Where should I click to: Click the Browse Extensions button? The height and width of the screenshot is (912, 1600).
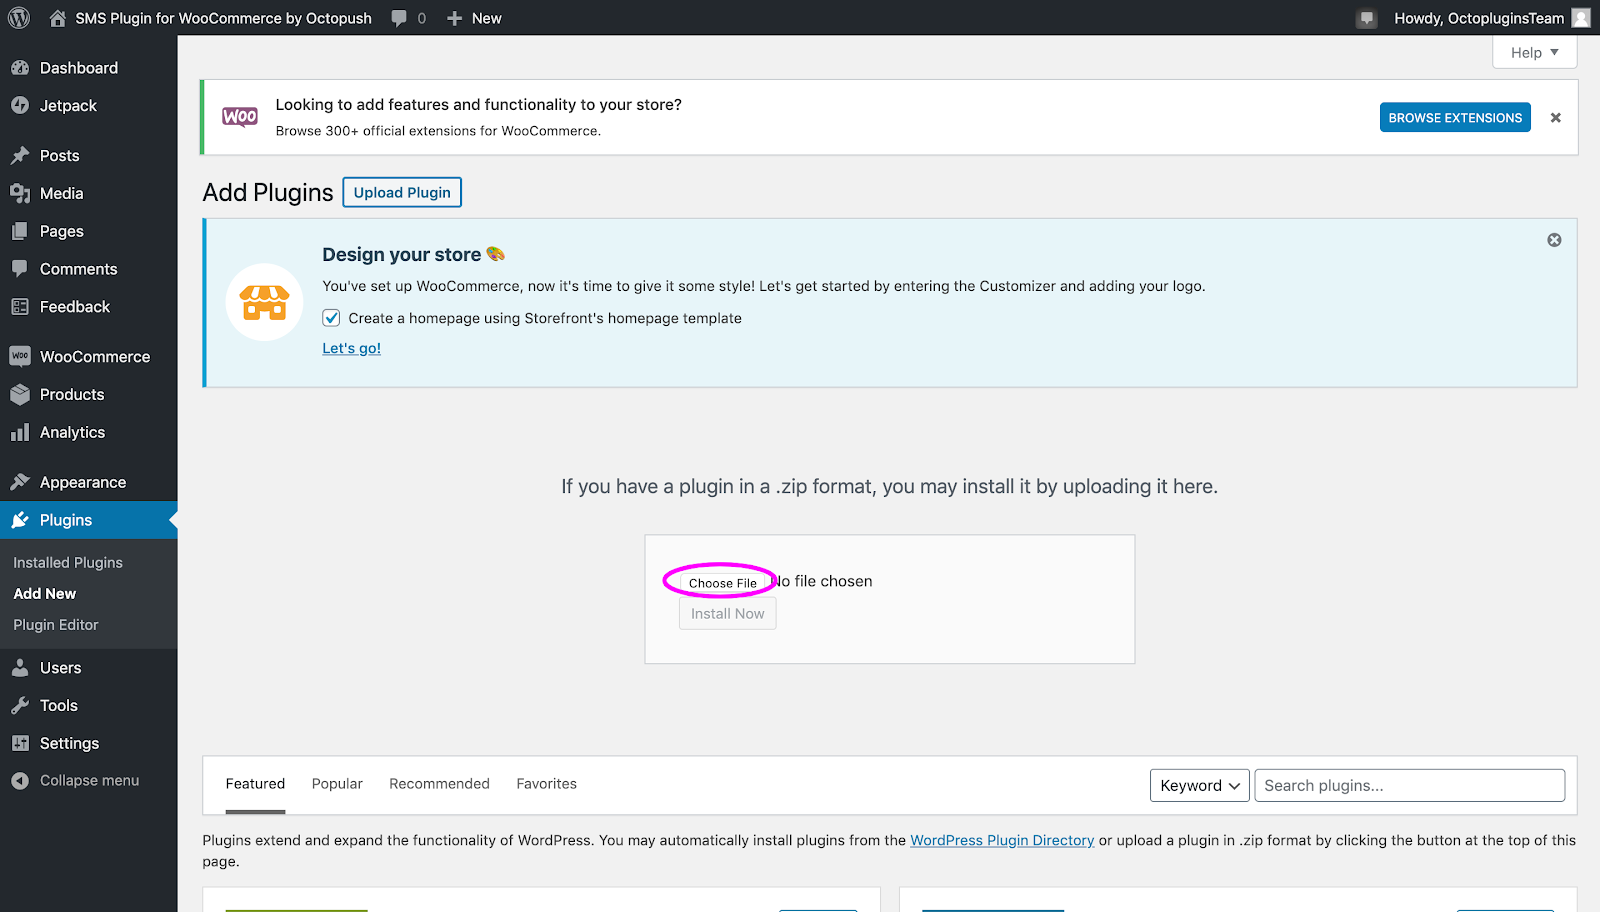1455,117
